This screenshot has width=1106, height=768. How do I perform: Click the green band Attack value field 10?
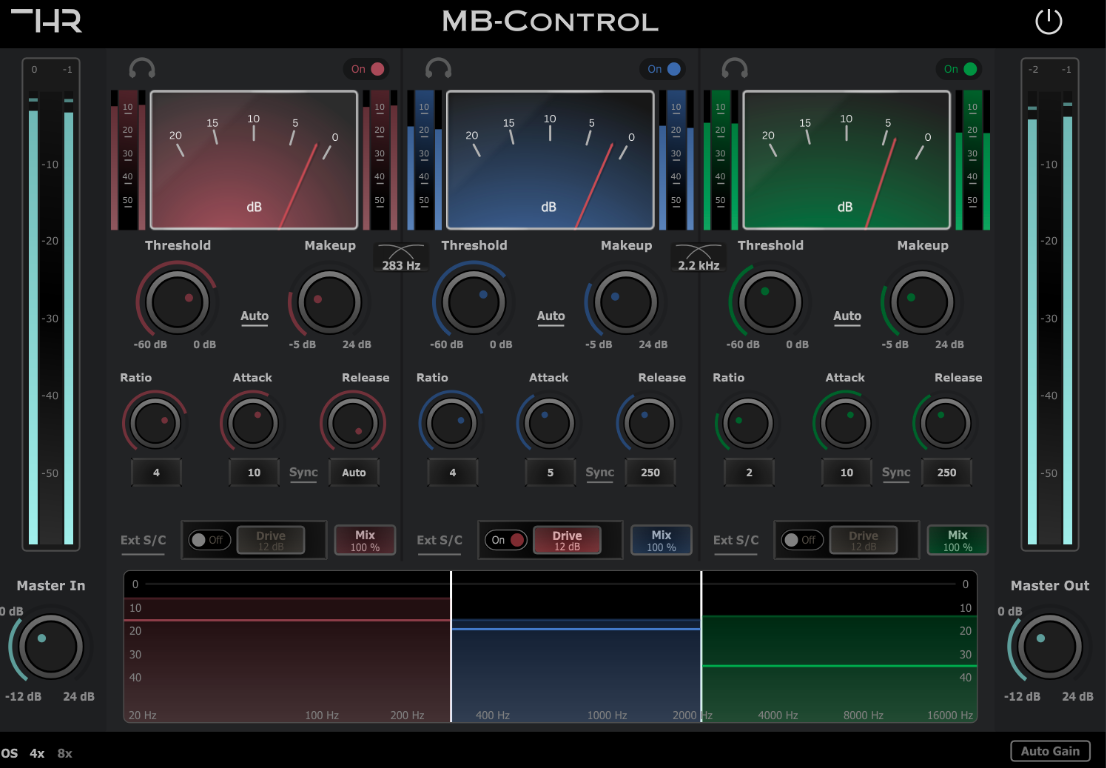coord(846,473)
